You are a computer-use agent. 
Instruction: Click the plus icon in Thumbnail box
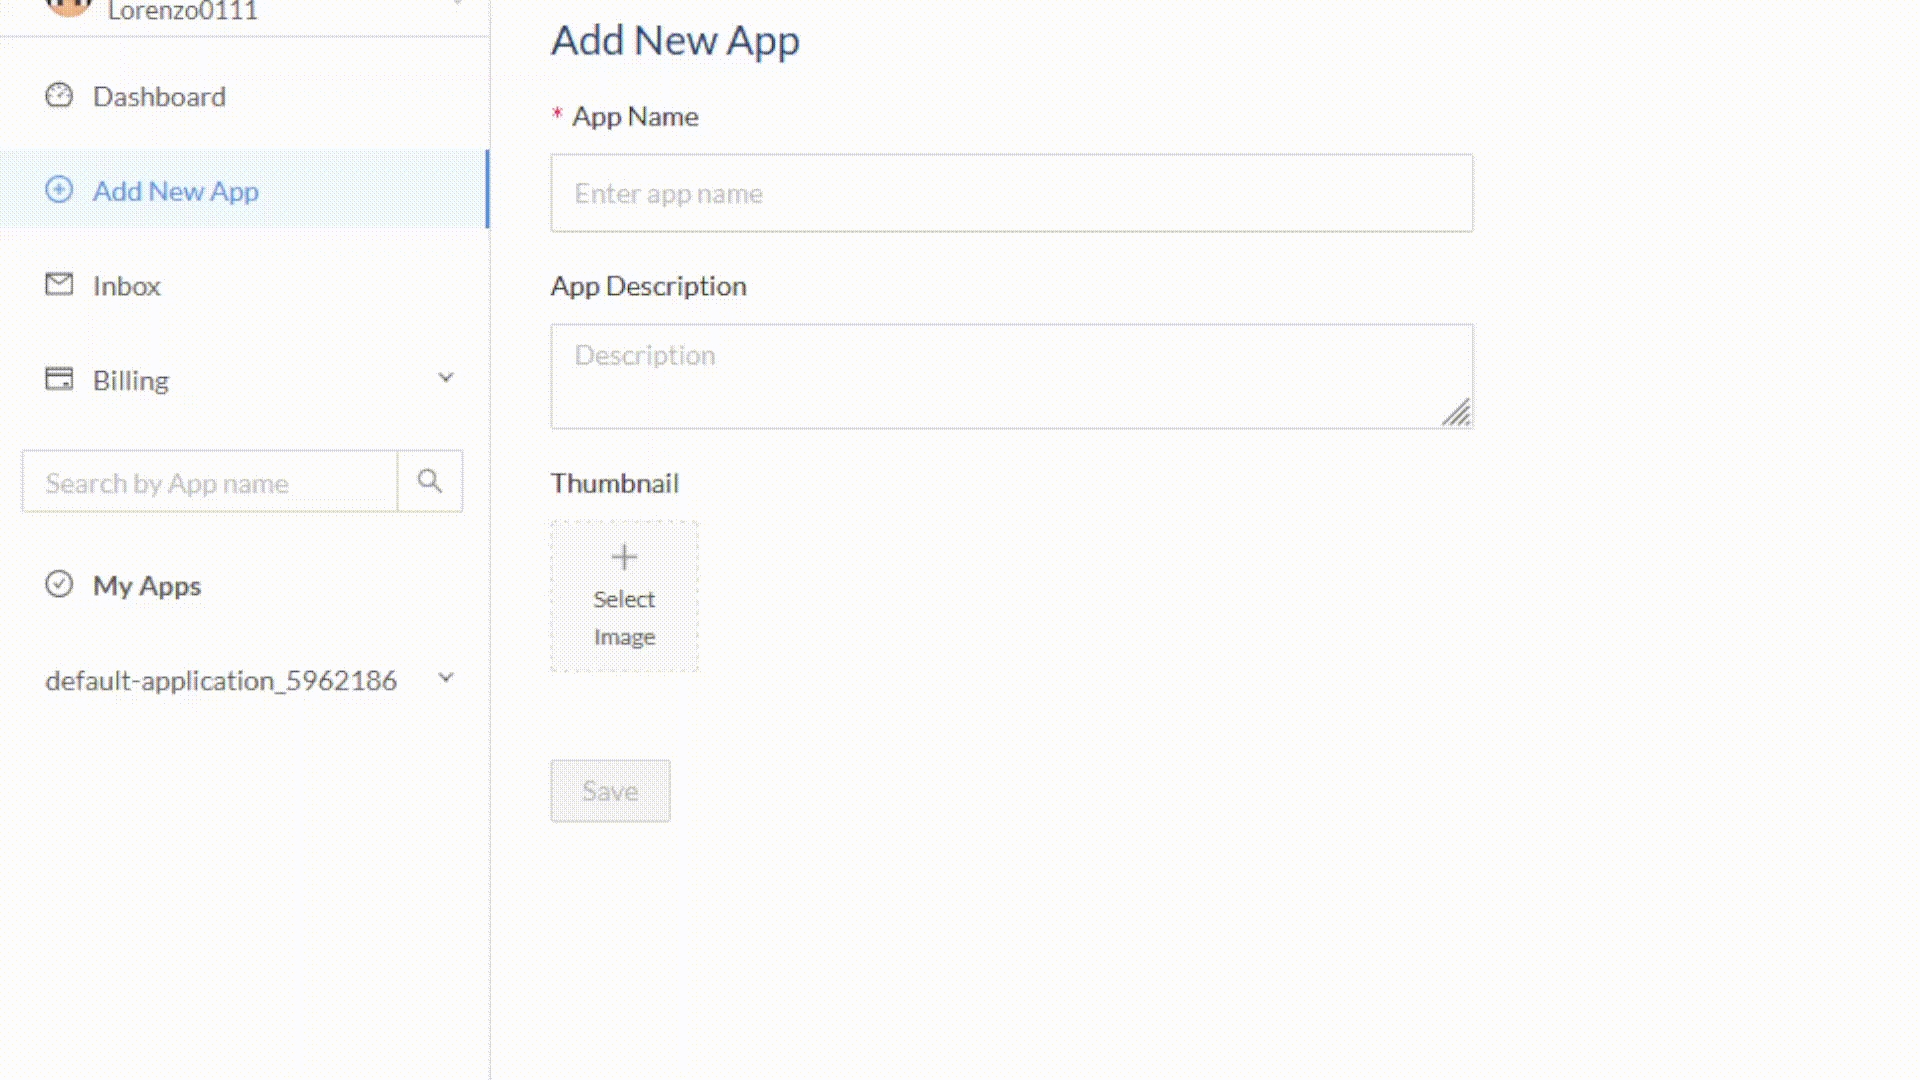(624, 557)
